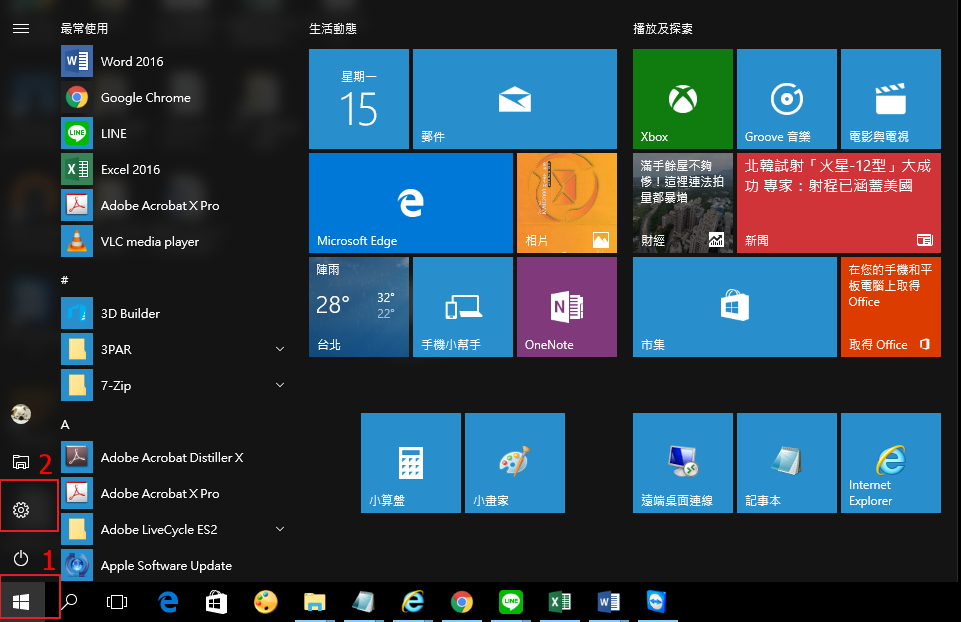Open the 相片 photos tile
Image resolution: width=961 pixels, height=622 pixels.
pos(567,203)
